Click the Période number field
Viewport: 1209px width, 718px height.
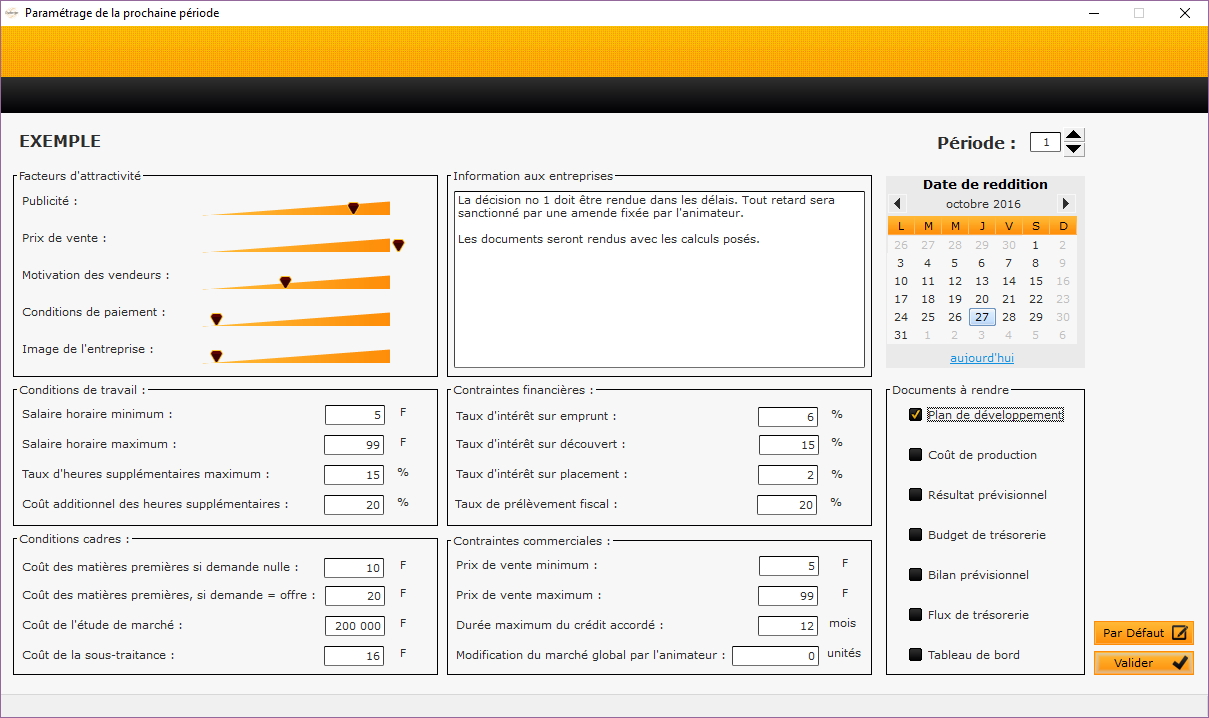[1045, 142]
